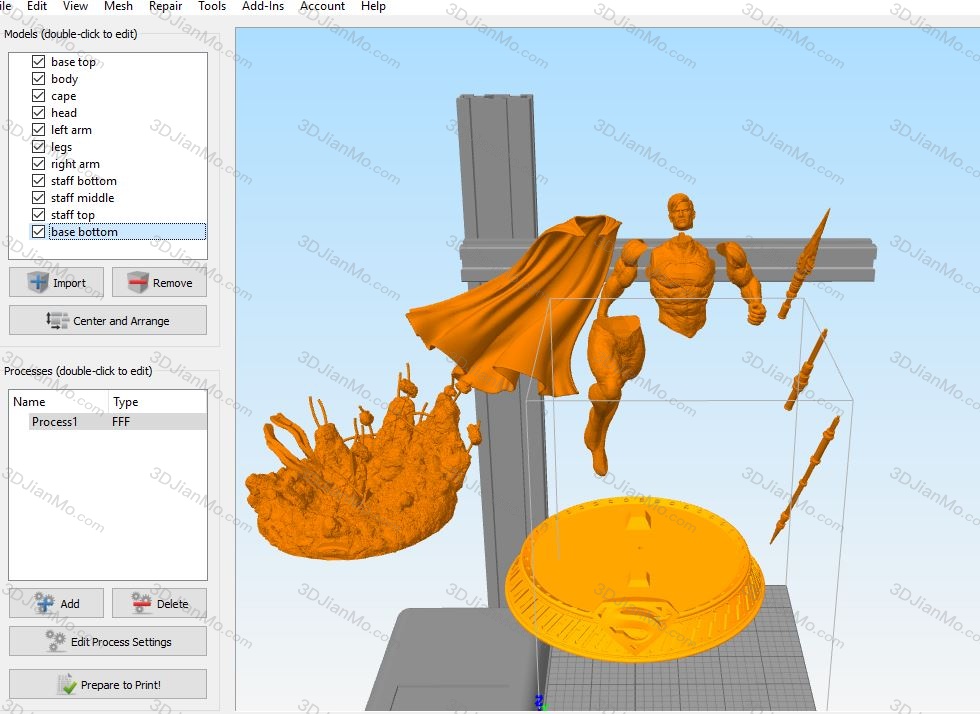
Task: Disable the staff middle checkbox
Action: 39,198
